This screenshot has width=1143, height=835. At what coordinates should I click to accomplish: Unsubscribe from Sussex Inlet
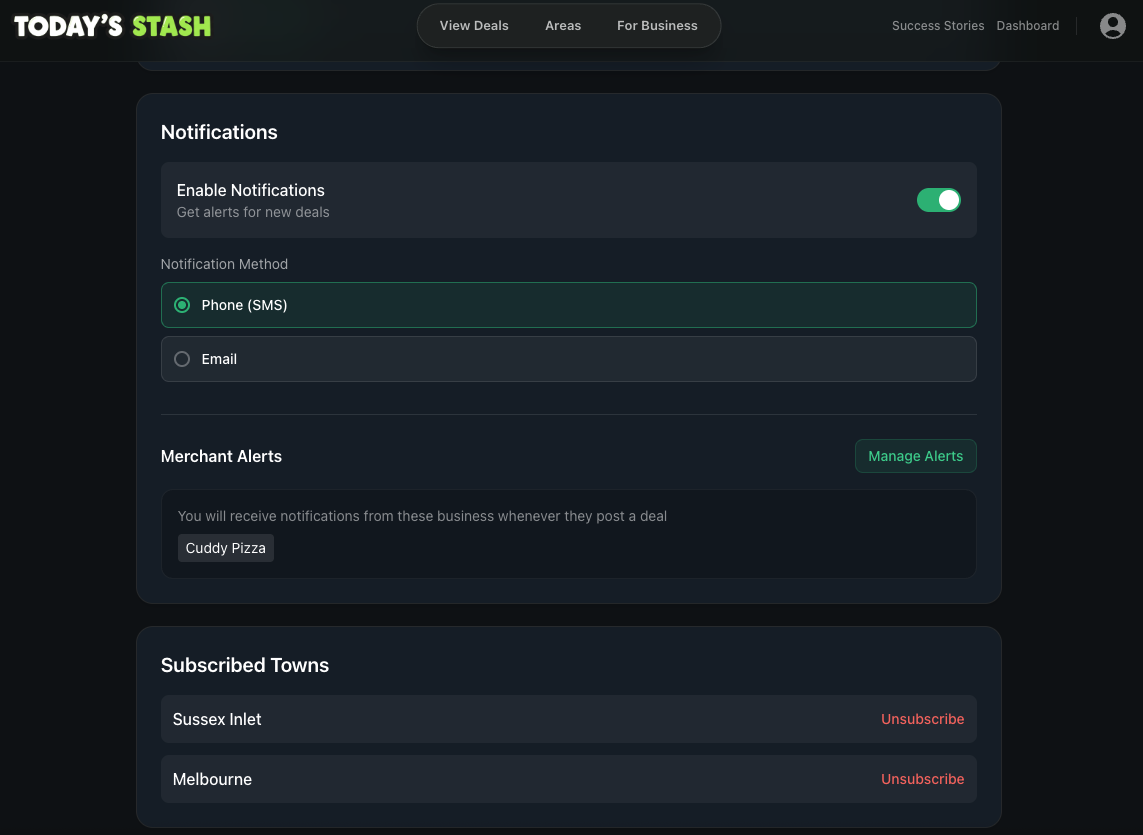[922, 719]
